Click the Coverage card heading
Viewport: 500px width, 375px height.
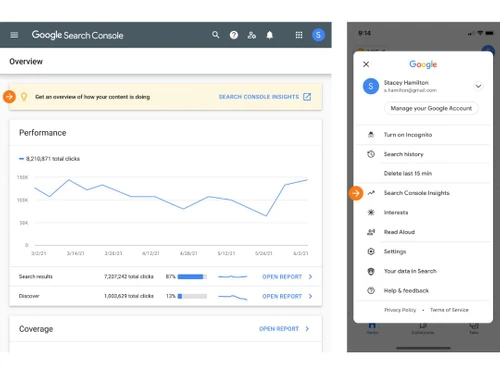(36, 329)
